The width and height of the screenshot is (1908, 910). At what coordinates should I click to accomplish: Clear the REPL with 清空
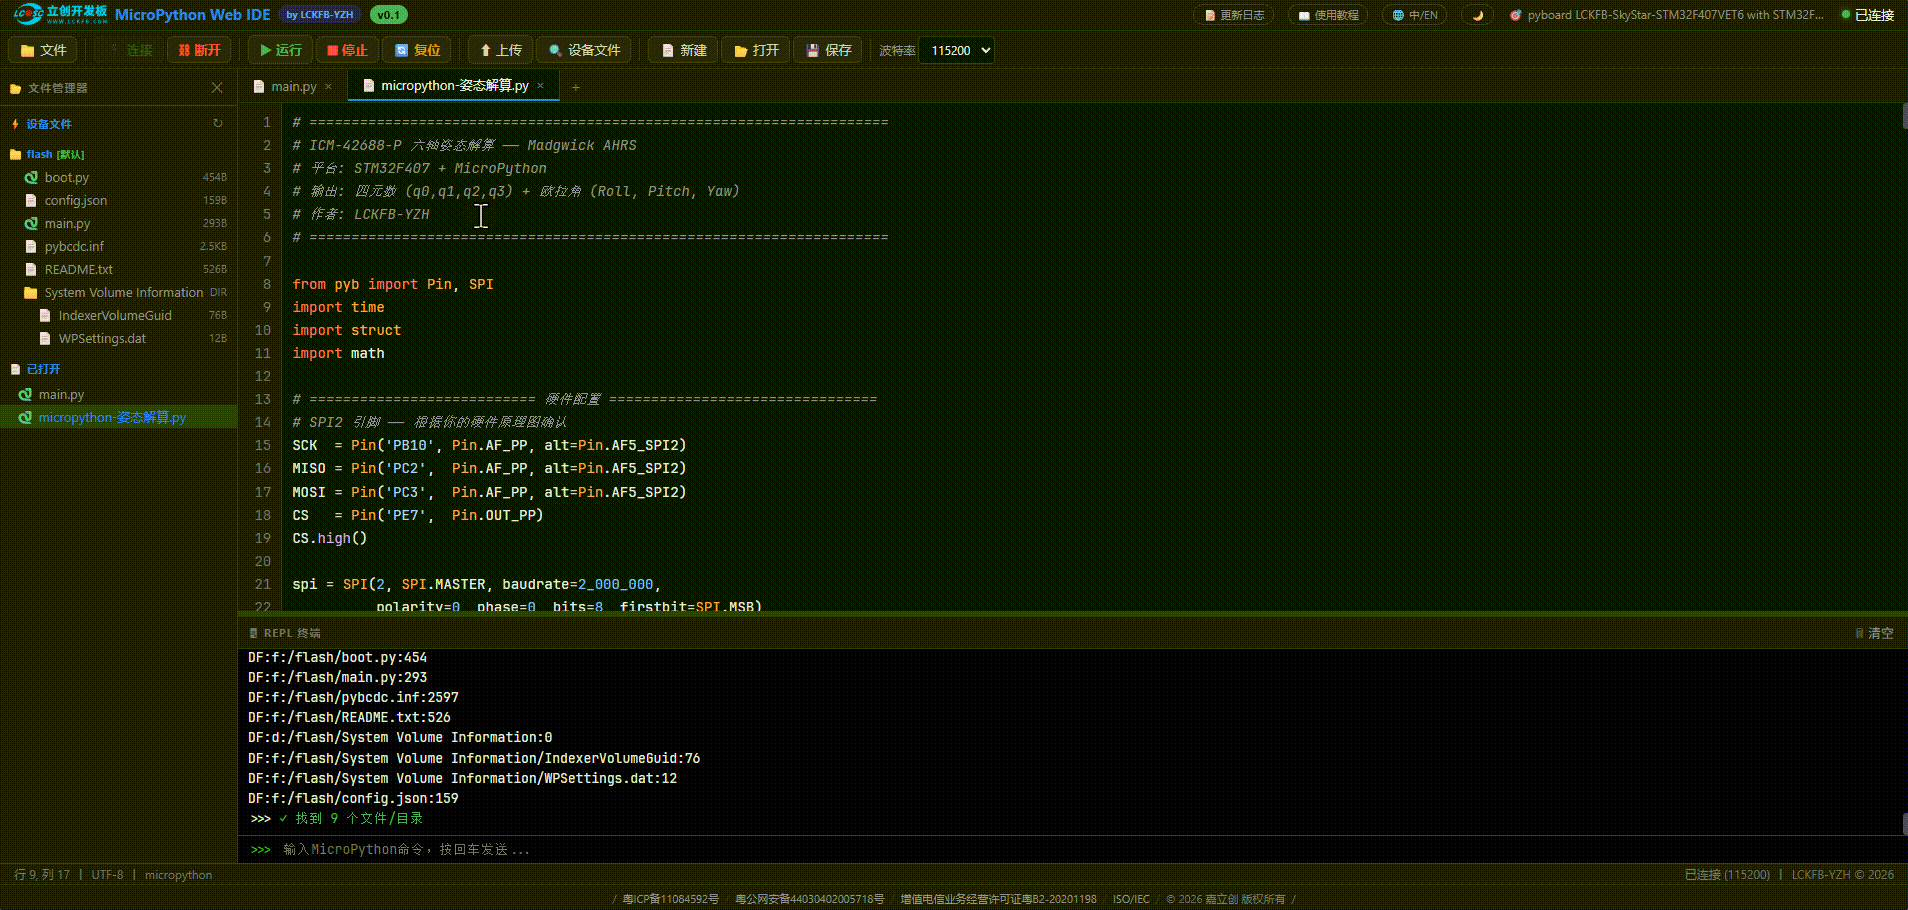pyautogui.click(x=1874, y=633)
